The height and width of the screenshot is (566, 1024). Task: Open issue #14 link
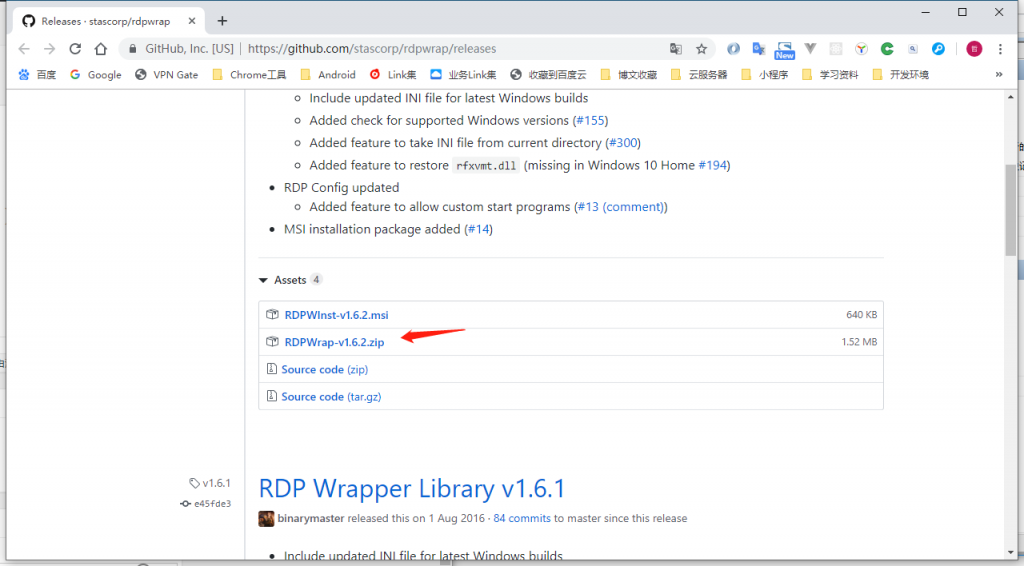(x=479, y=229)
